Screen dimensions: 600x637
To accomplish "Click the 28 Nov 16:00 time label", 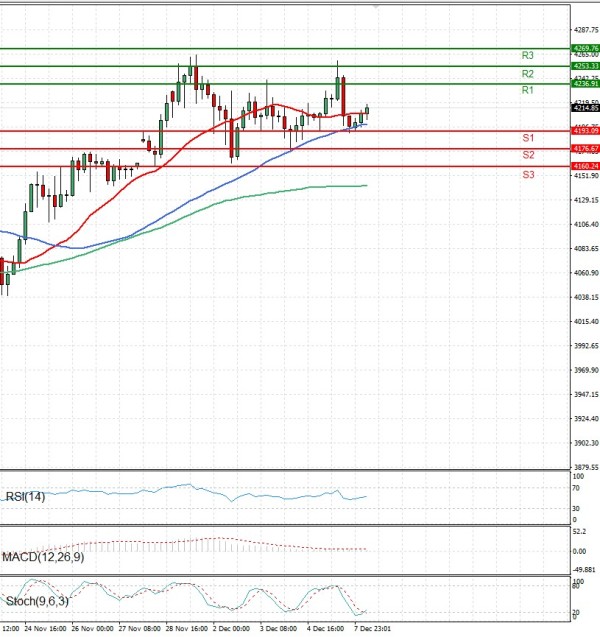I will 185,631.
